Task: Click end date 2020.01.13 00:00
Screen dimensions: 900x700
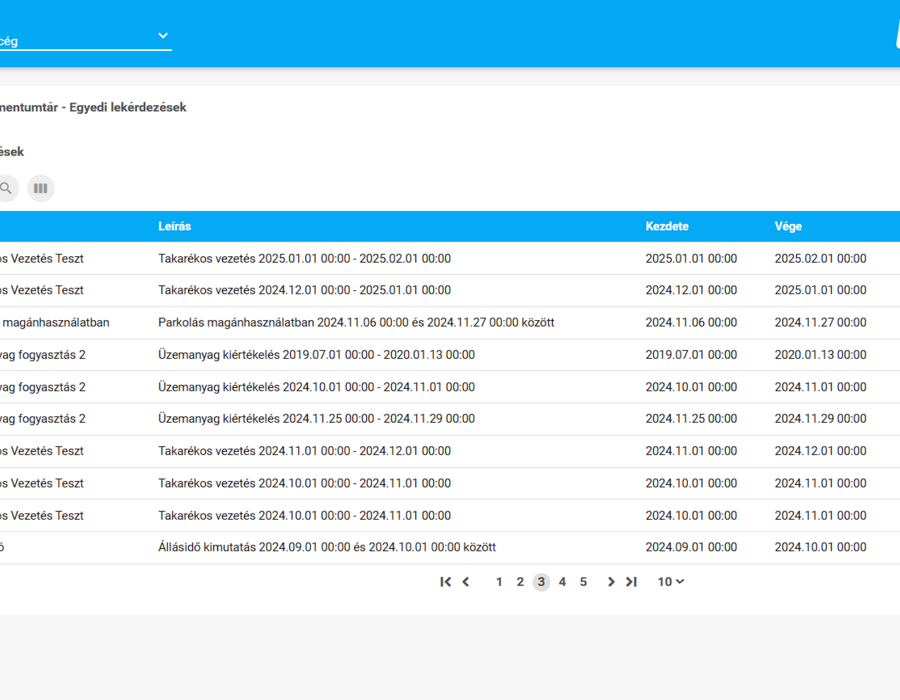Action: [821, 355]
